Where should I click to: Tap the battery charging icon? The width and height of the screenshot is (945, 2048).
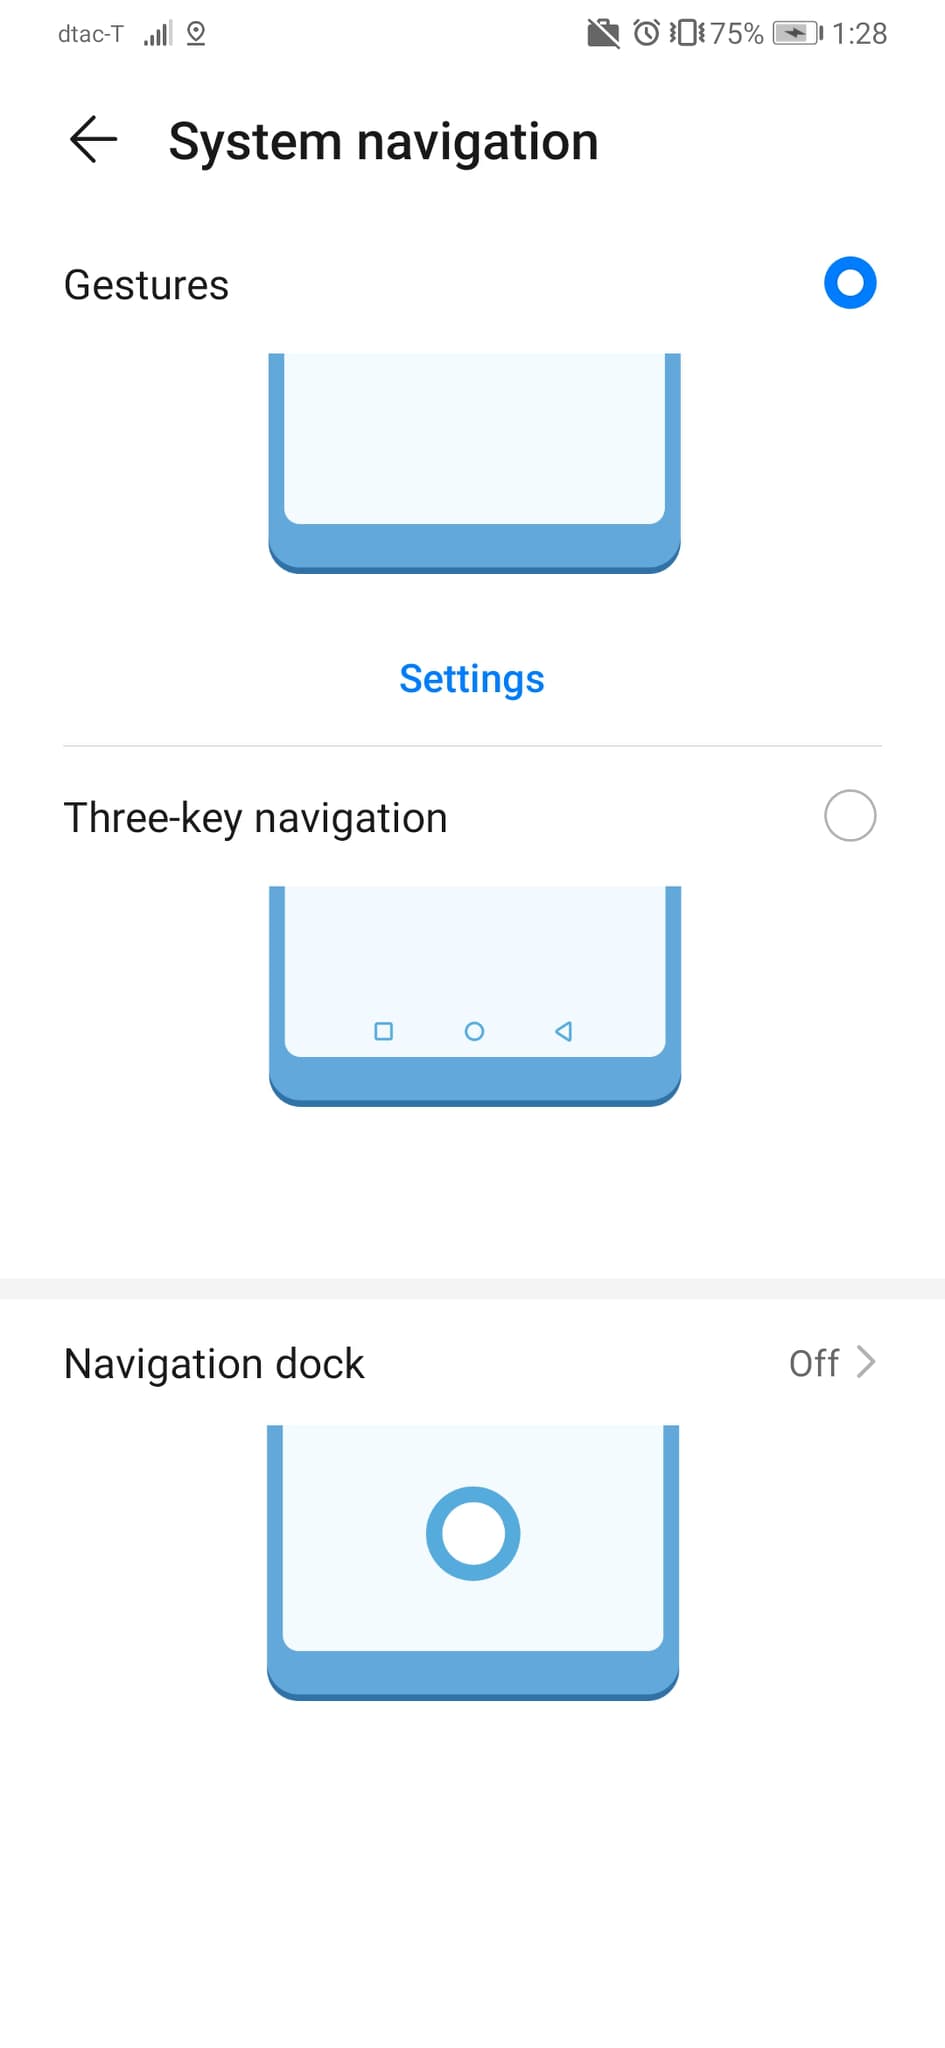(x=797, y=34)
